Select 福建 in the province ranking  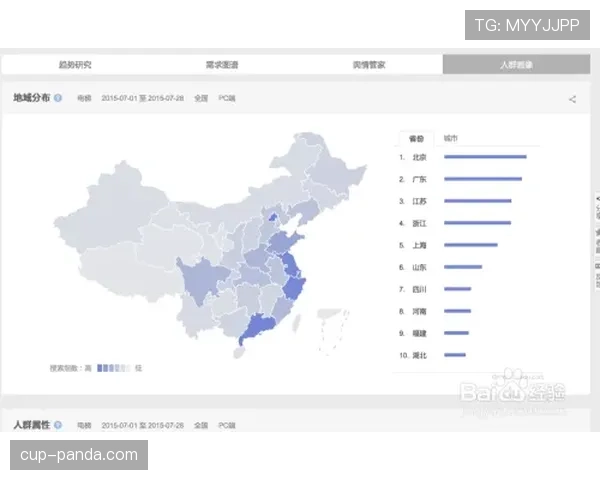[x=419, y=333]
